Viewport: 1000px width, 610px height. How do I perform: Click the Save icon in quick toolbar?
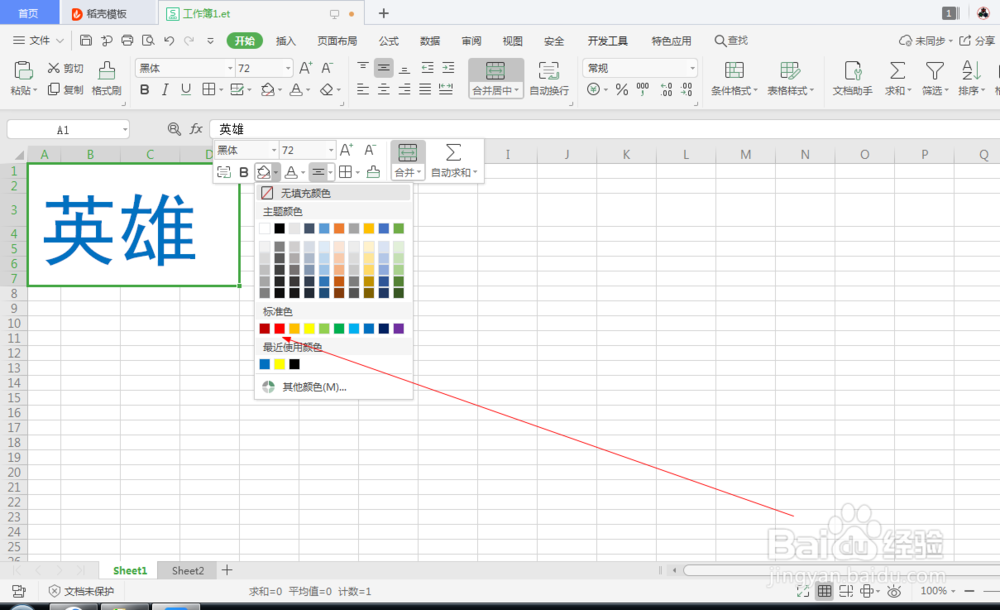click(x=86, y=40)
